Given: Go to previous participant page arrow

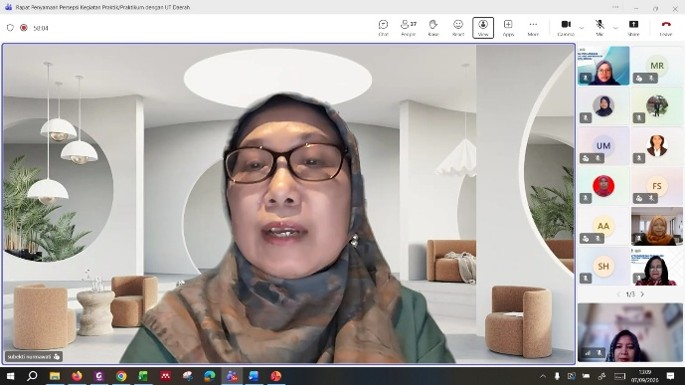Looking at the screenshot, I should click(618, 295).
